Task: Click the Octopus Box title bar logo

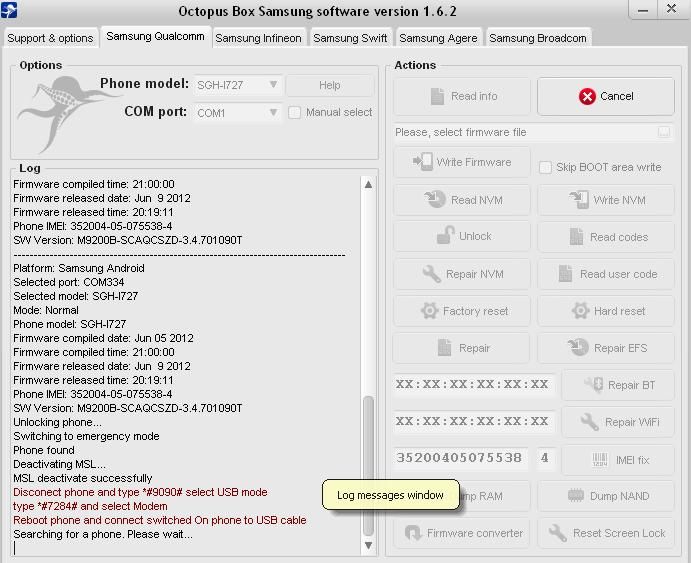Action: 9,10
